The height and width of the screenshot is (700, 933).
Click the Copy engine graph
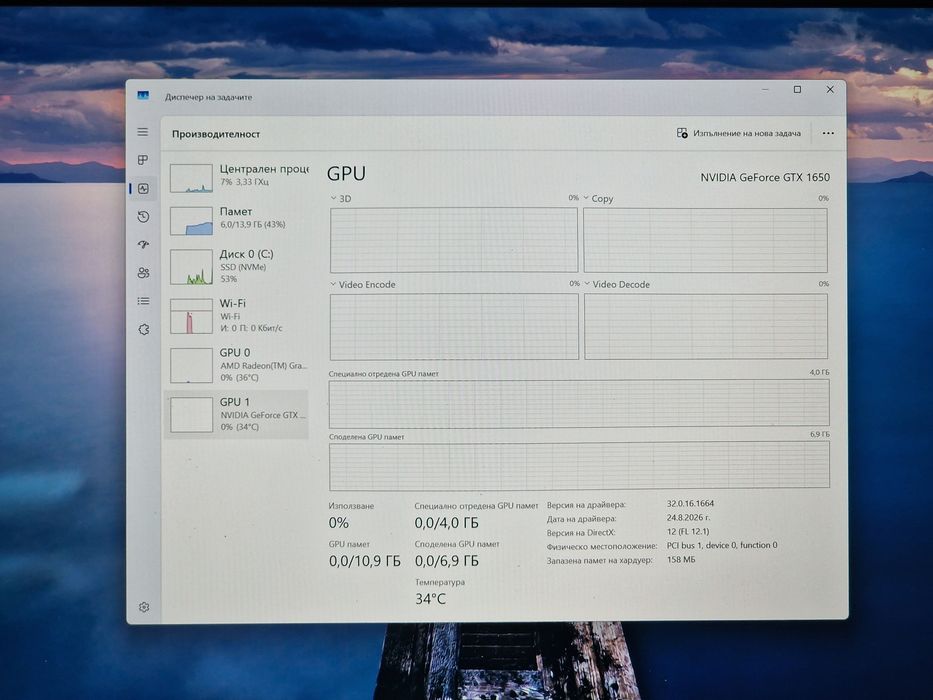705,240
